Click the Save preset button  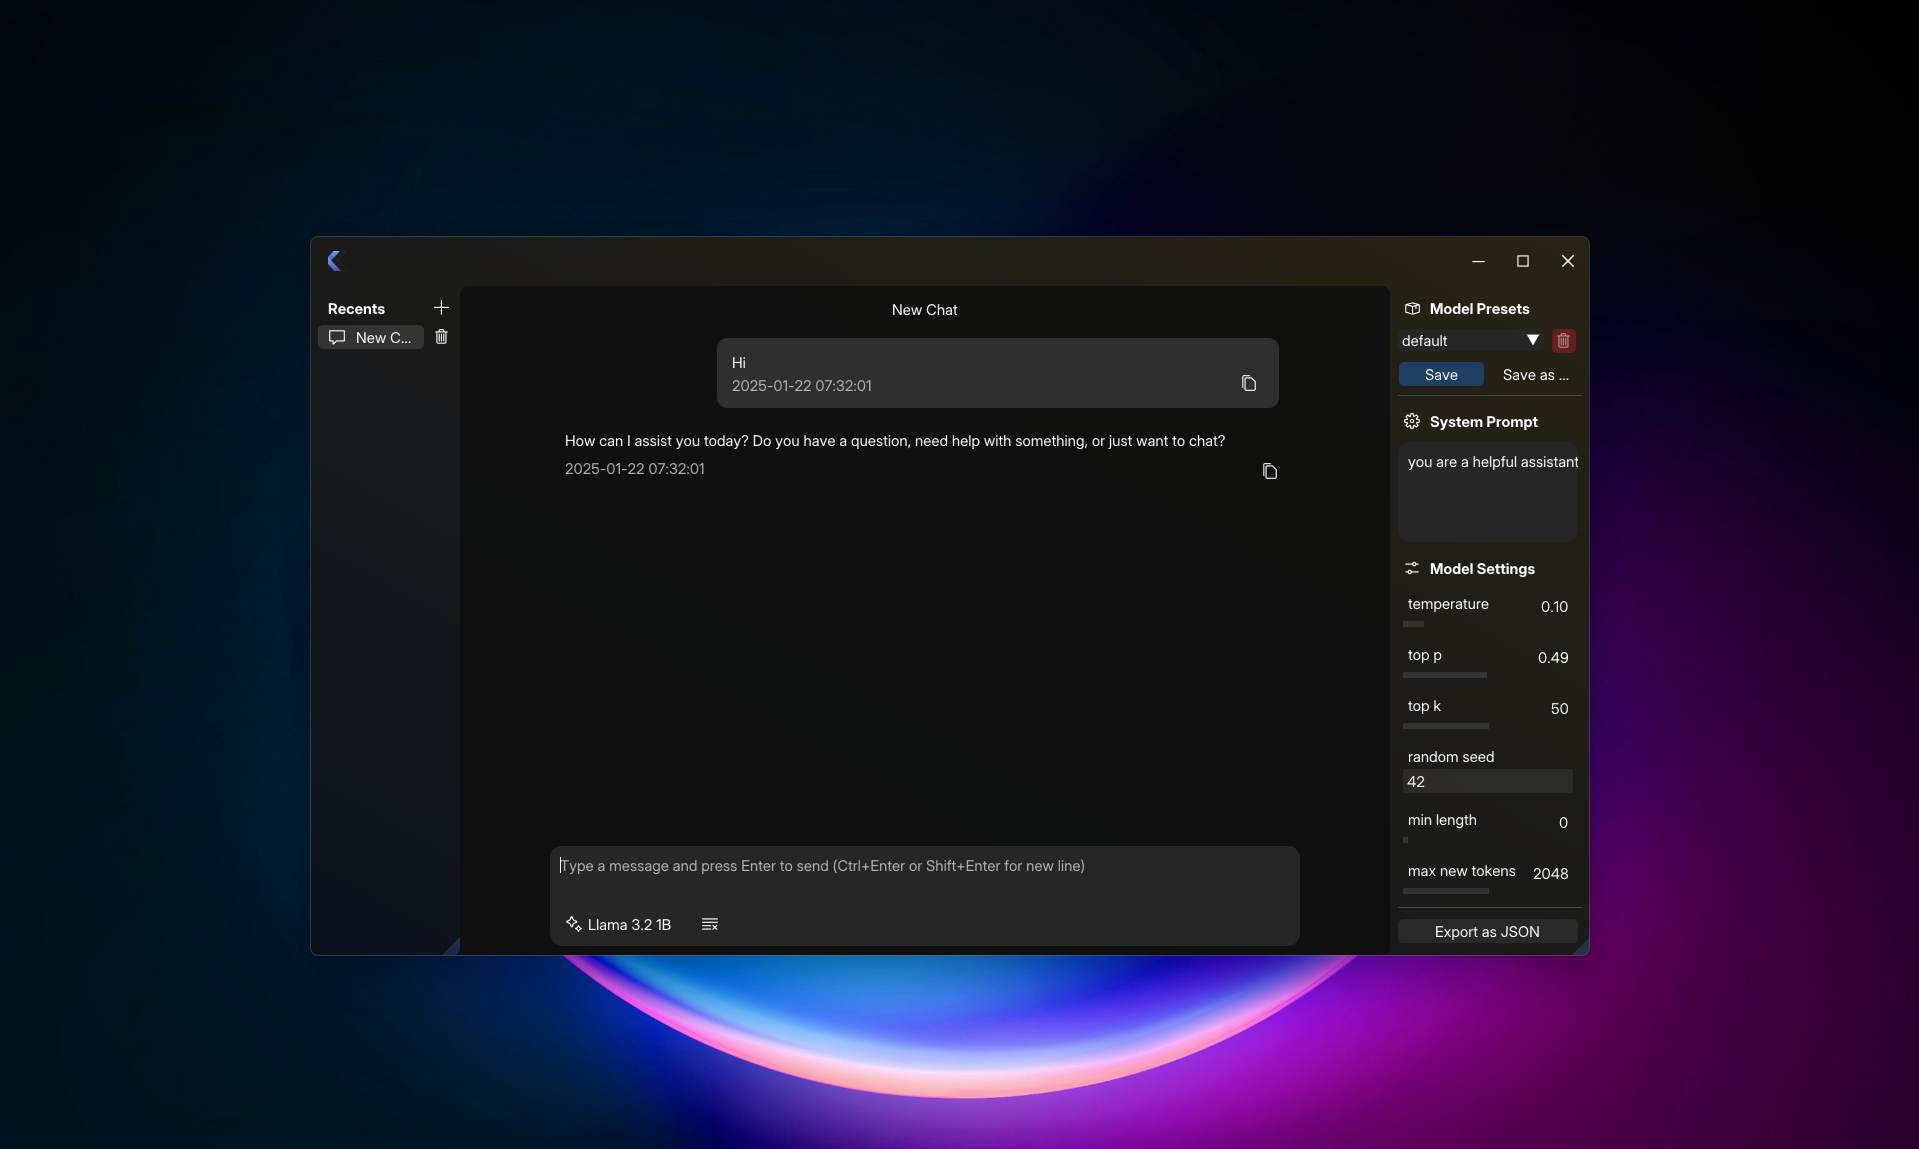pyautogui.click(x=1441, y=375)
